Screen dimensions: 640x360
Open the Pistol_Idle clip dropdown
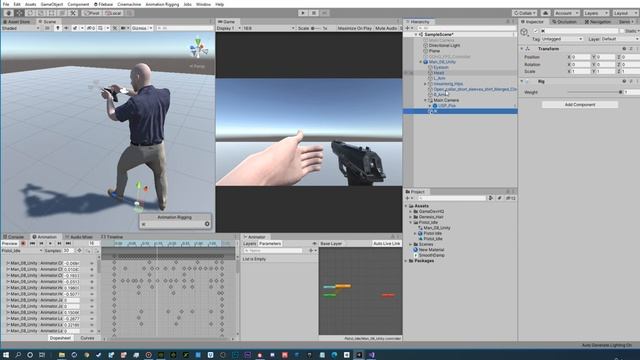click(22, 251)
